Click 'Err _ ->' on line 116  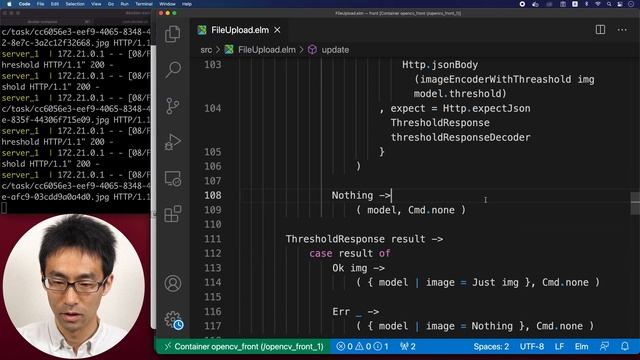click(x=356, y=312)
